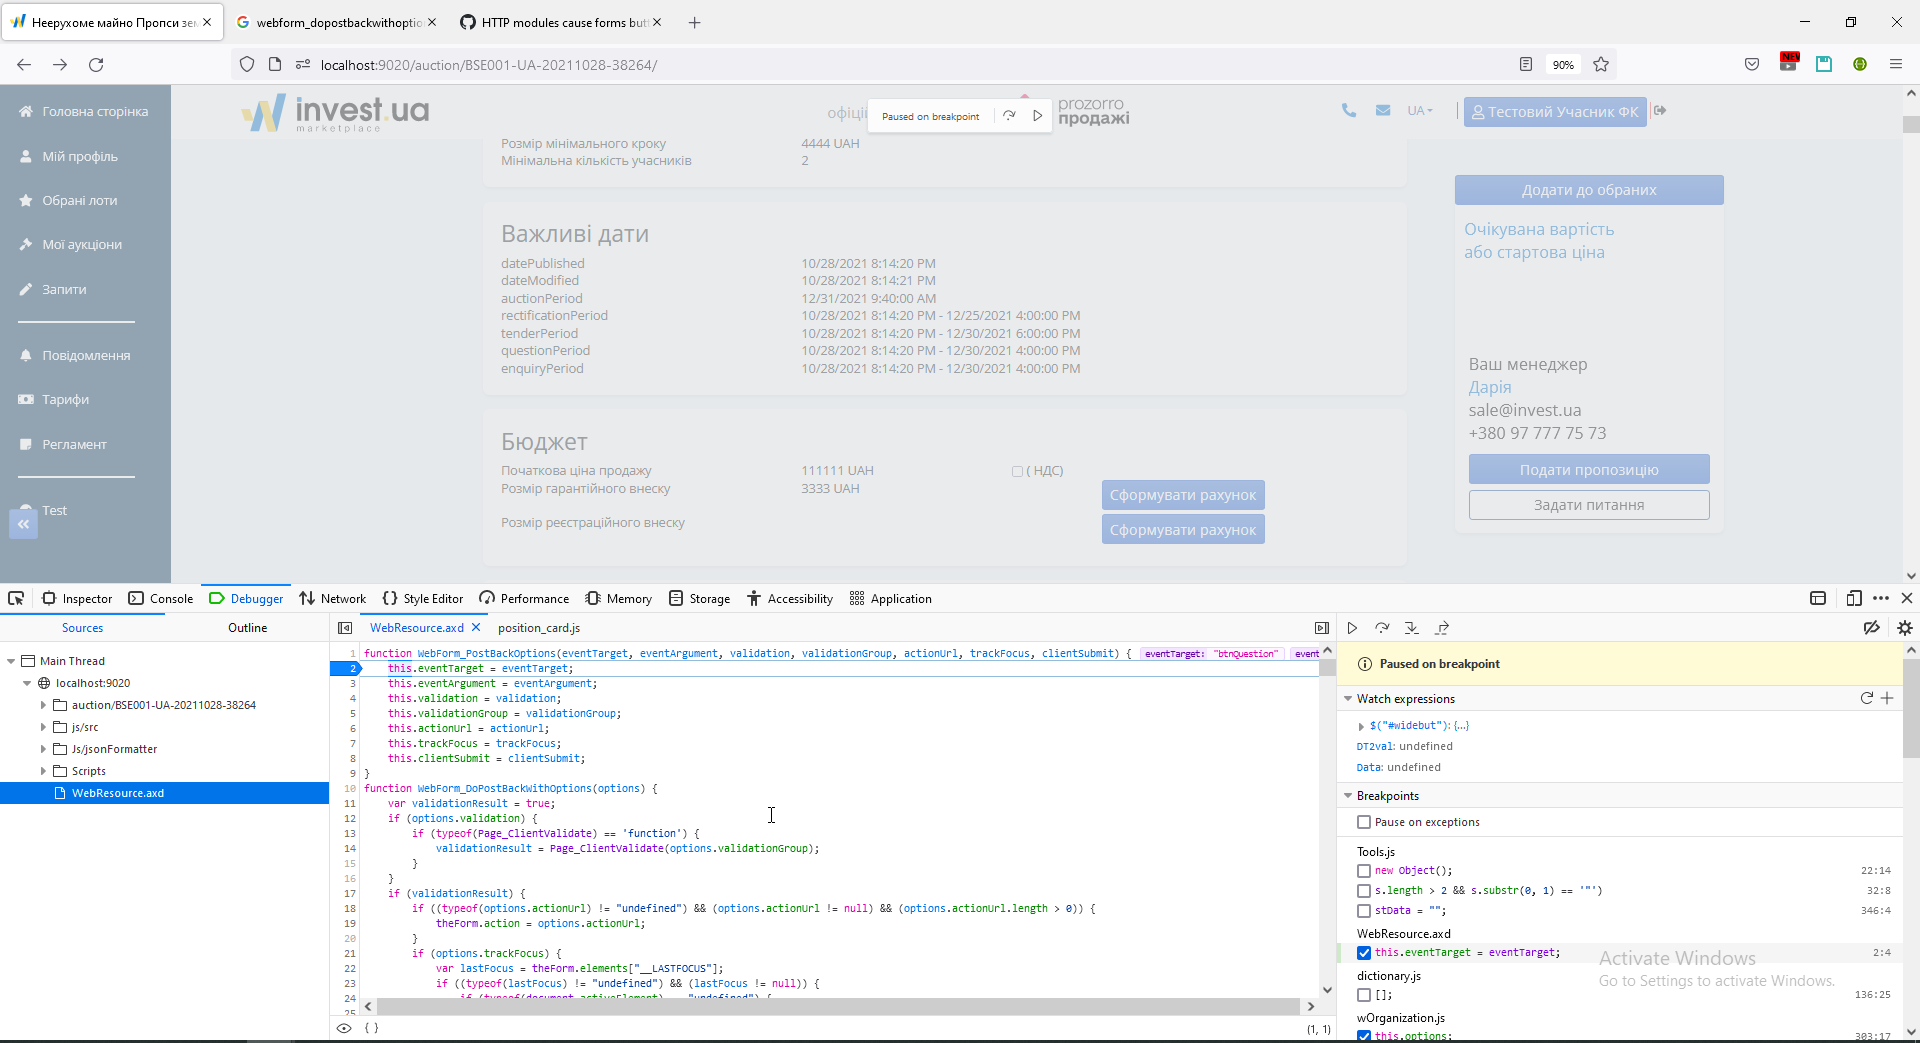Collapse the Main Thread tree node
This screenshot has height=1043, width=1920.
11,661
